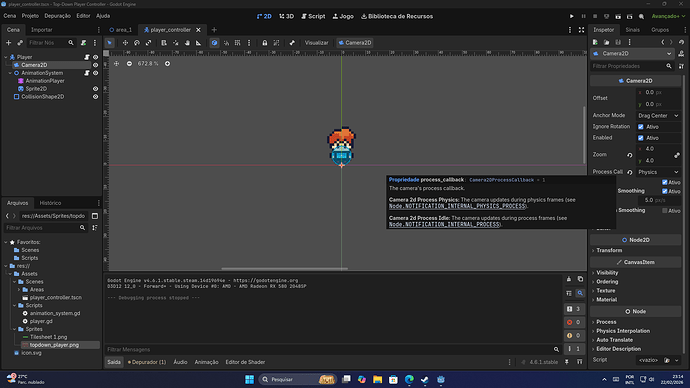Switch to Script workspace
690x388 pixels.
click(313, 16)
